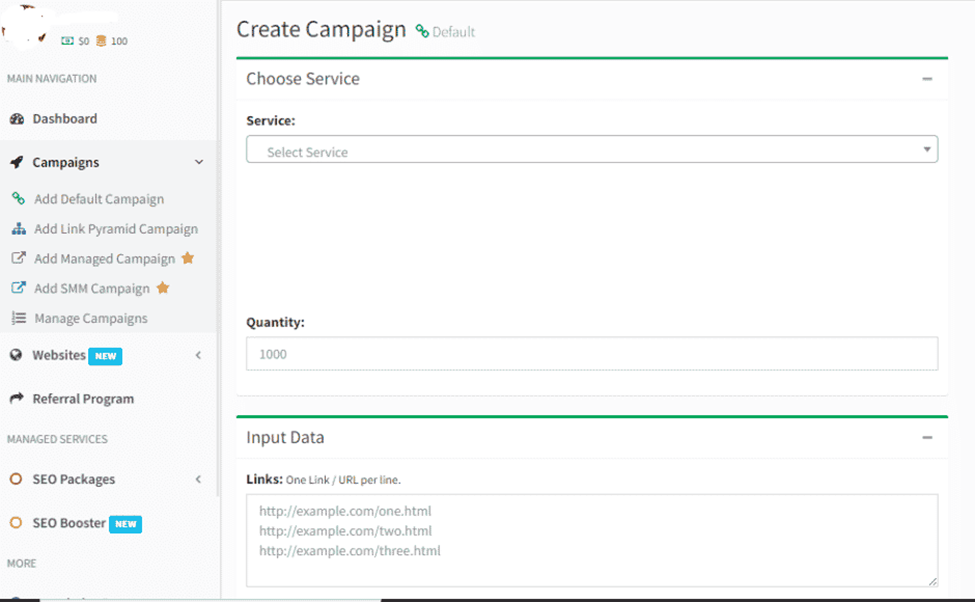Expand the SEO Packages submenu arrow
Viewport: 975px width, 602px height.
tap(198, 479)
